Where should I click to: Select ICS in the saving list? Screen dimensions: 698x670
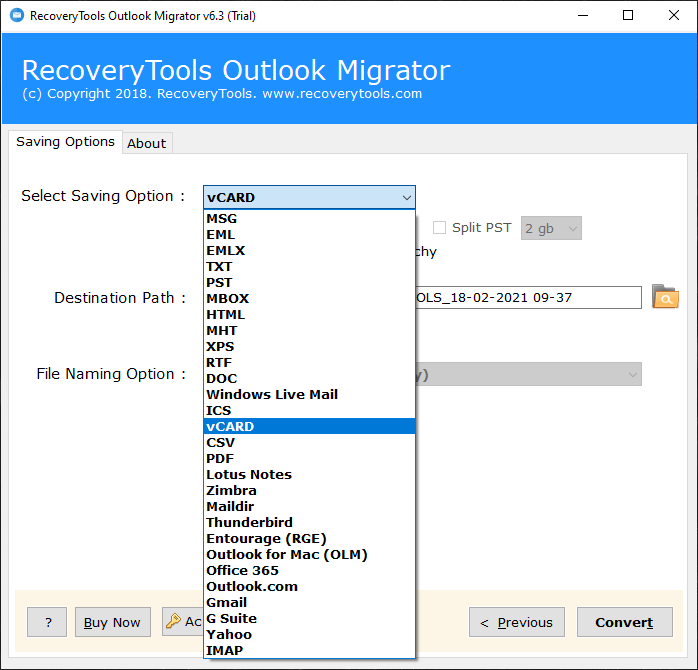tap(309, 411)
